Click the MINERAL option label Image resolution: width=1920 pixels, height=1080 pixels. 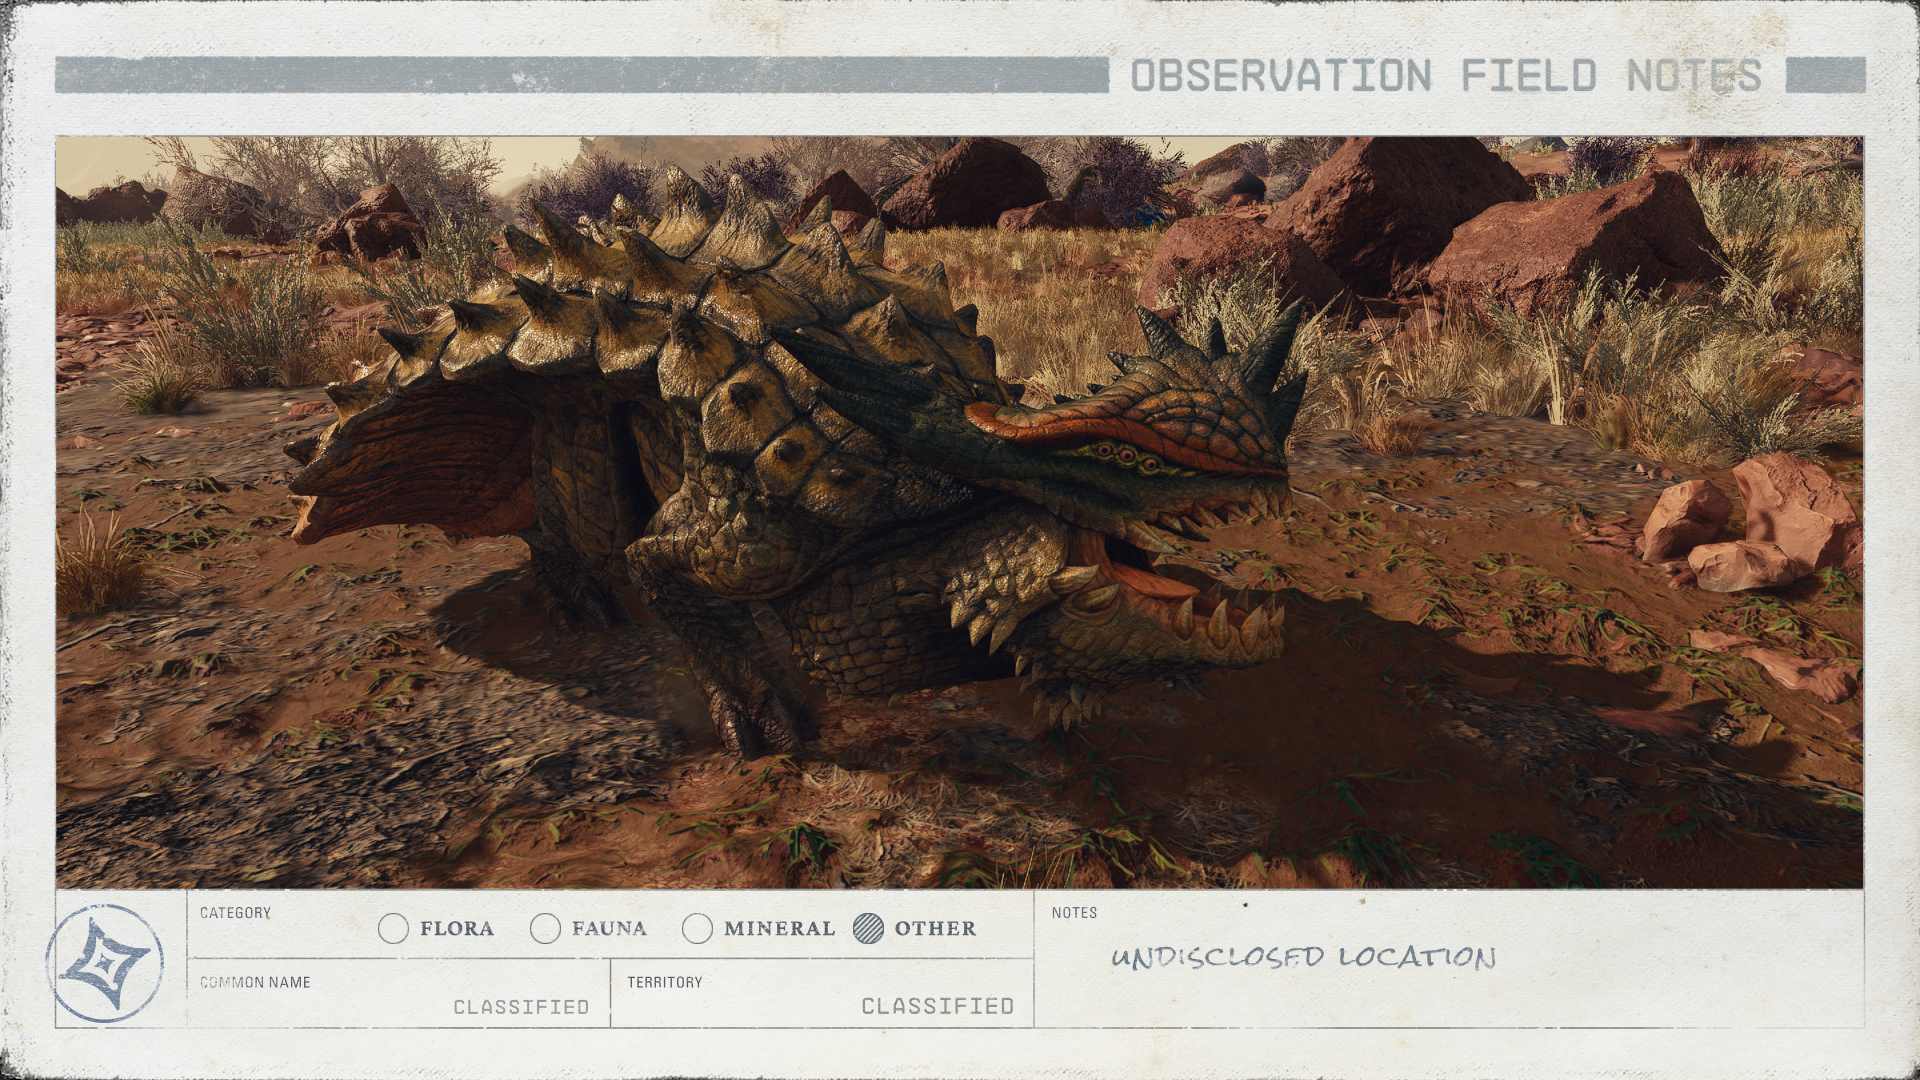point(779,928)
